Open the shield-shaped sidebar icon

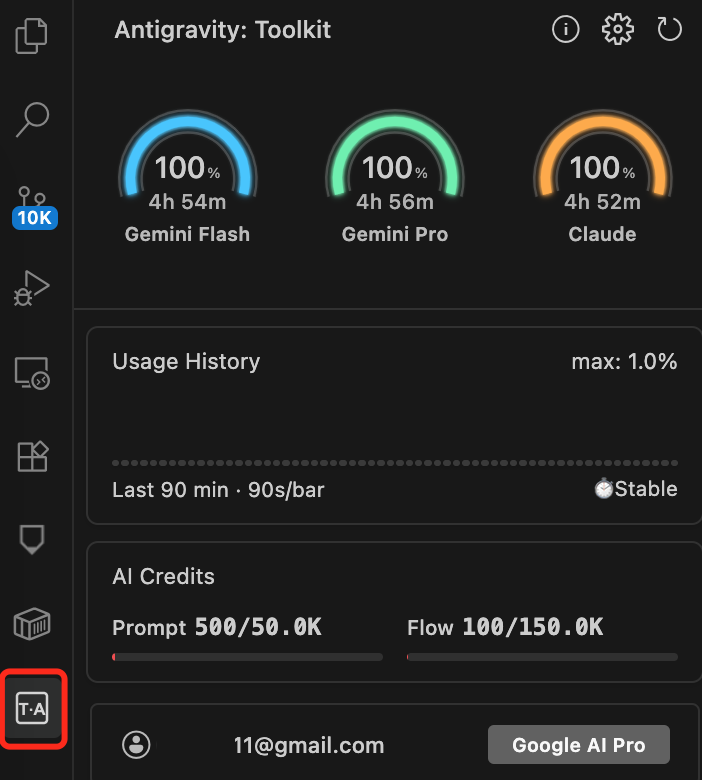click(x=32, y=540)
